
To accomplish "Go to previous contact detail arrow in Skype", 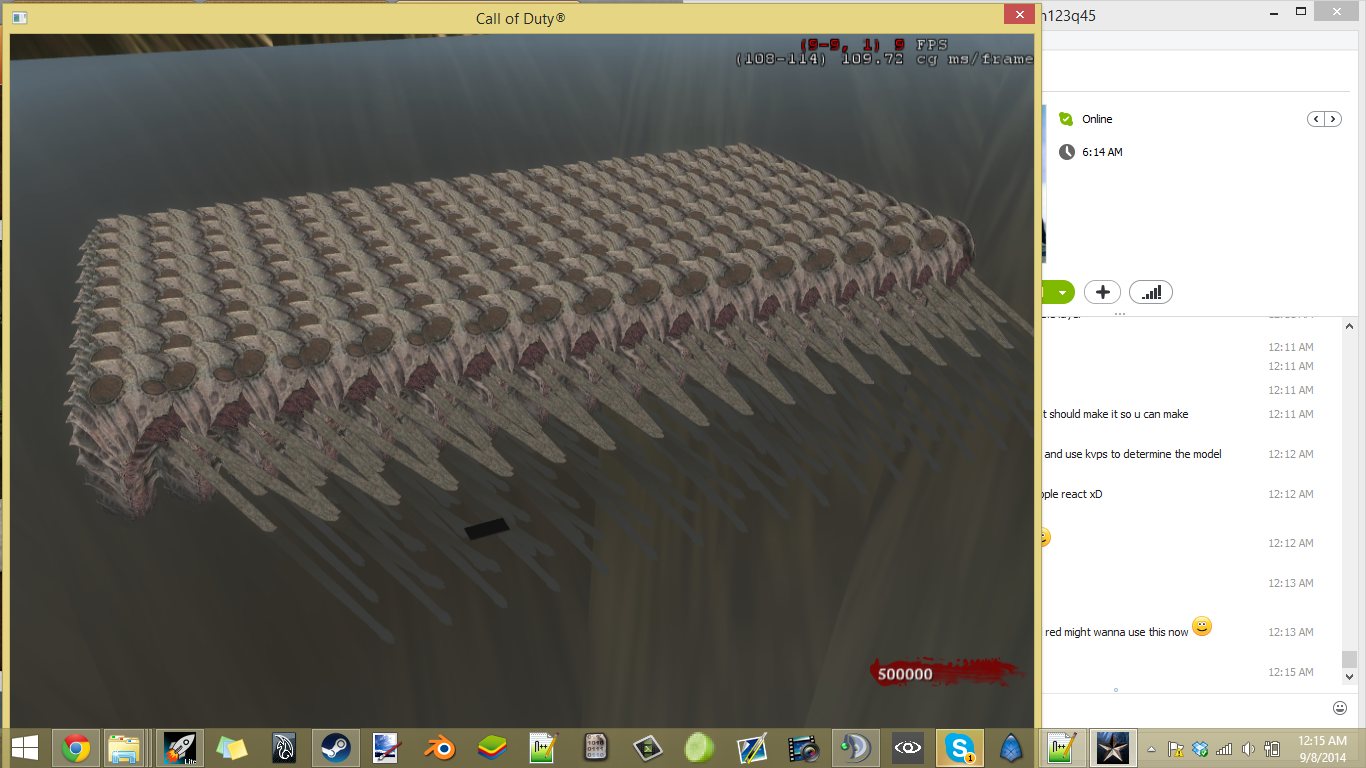I will [x=1316, y=119].
